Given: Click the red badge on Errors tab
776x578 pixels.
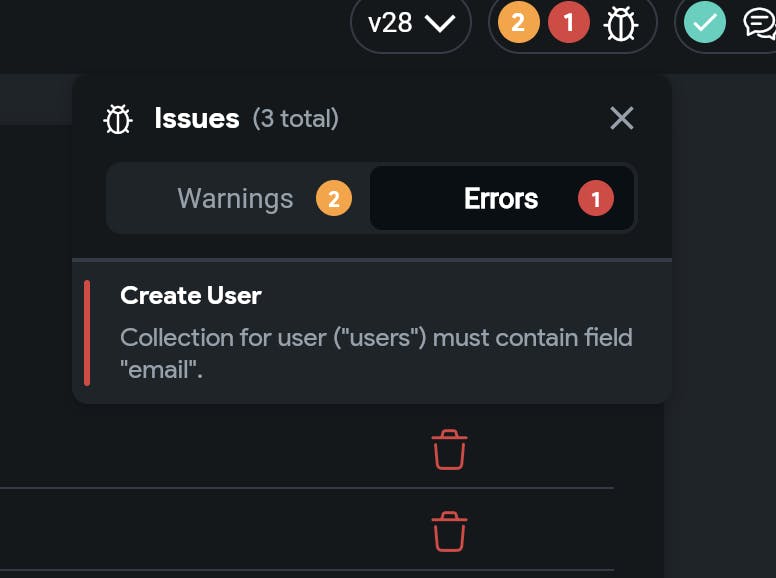Looking at the screenshot, I should 596,199.
